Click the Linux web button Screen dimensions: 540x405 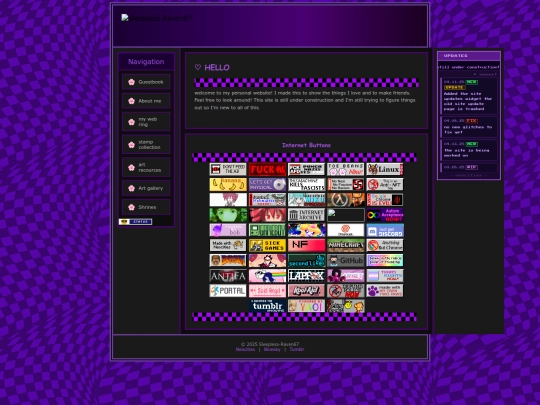(385, 169)
